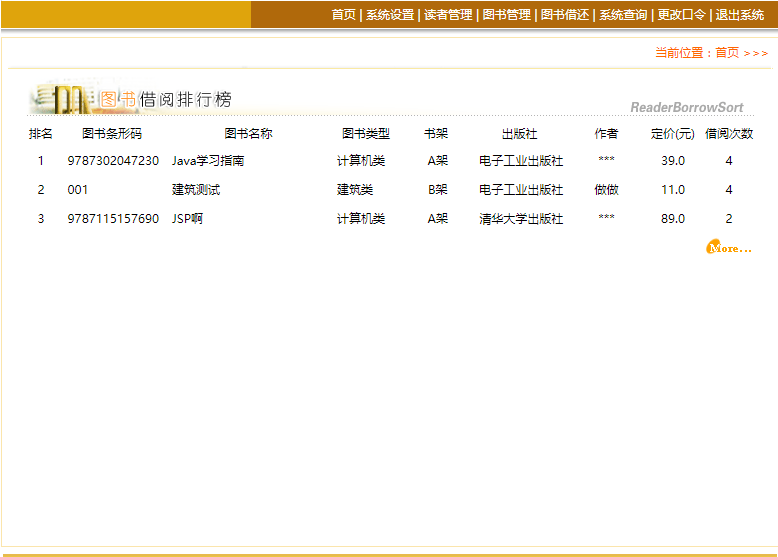Click barcode 9787115157690

pyautogui.click(x=113, y=219)
